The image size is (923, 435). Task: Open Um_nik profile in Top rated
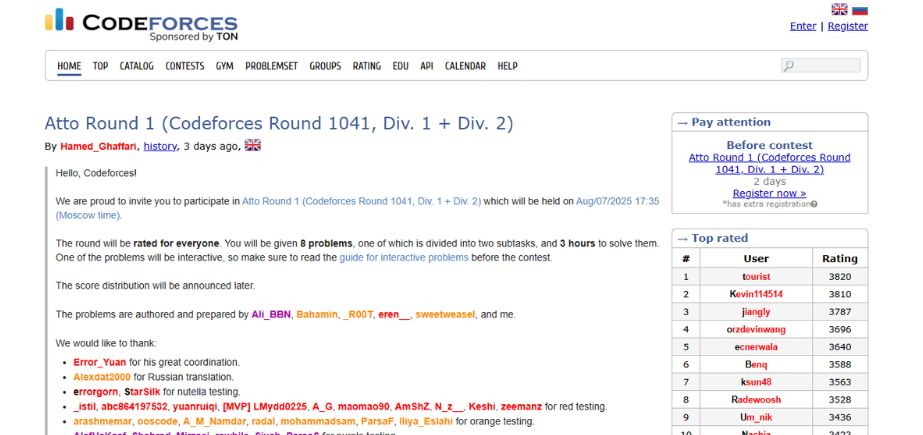[x=756, y=417]
